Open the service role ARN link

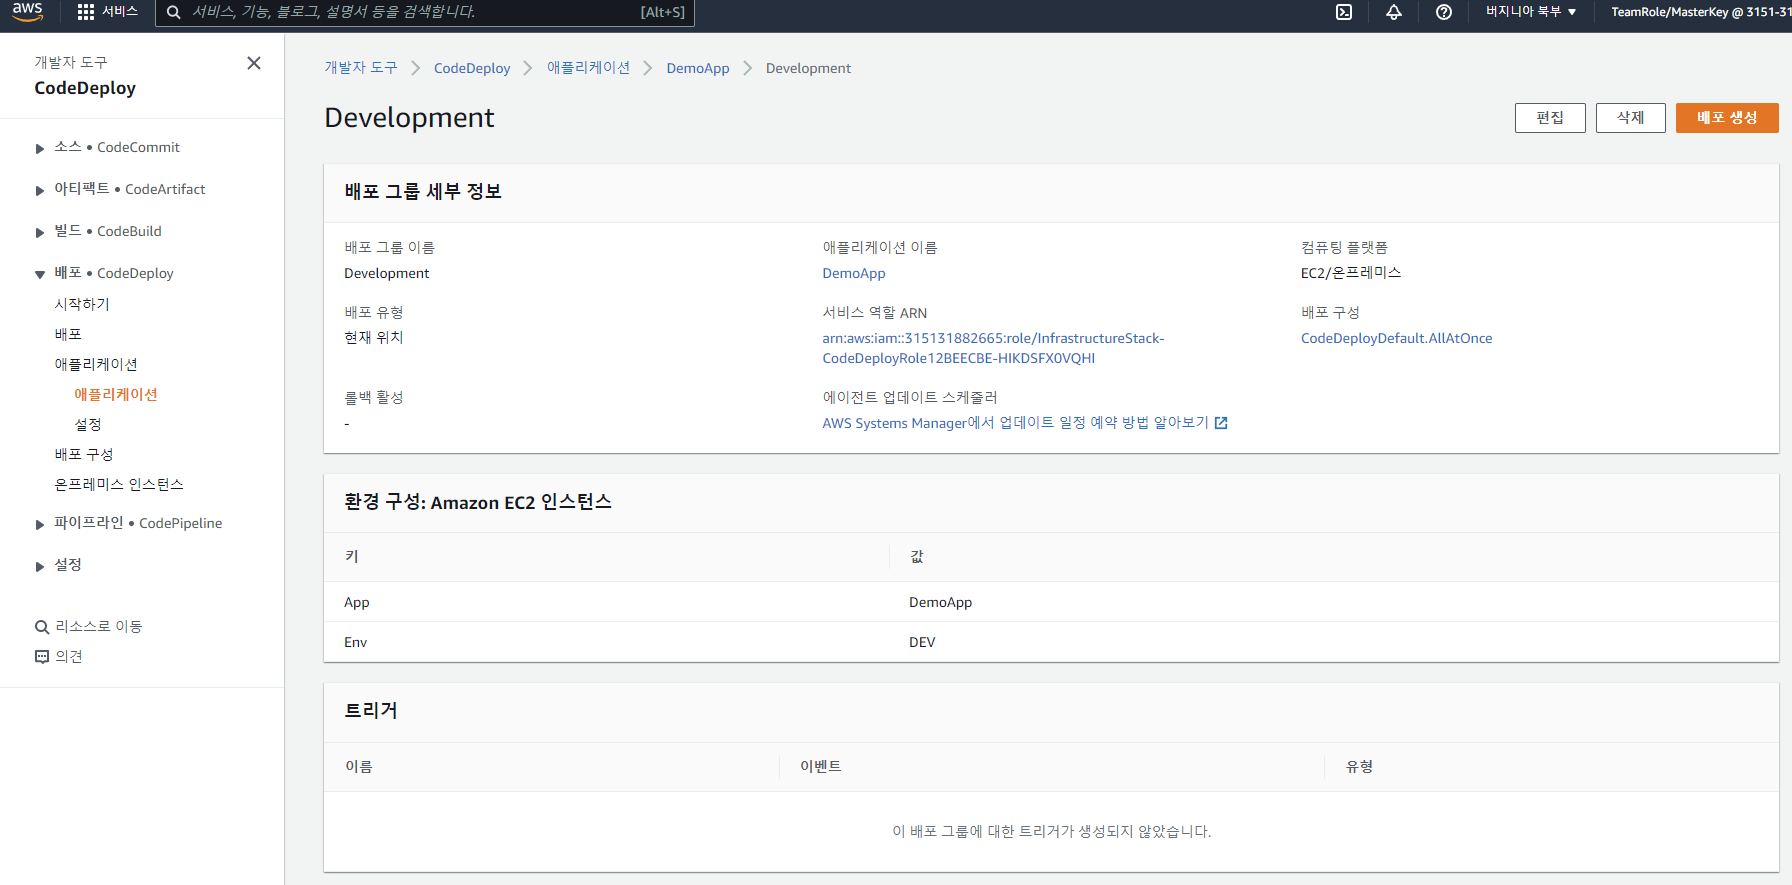[993, 348]
